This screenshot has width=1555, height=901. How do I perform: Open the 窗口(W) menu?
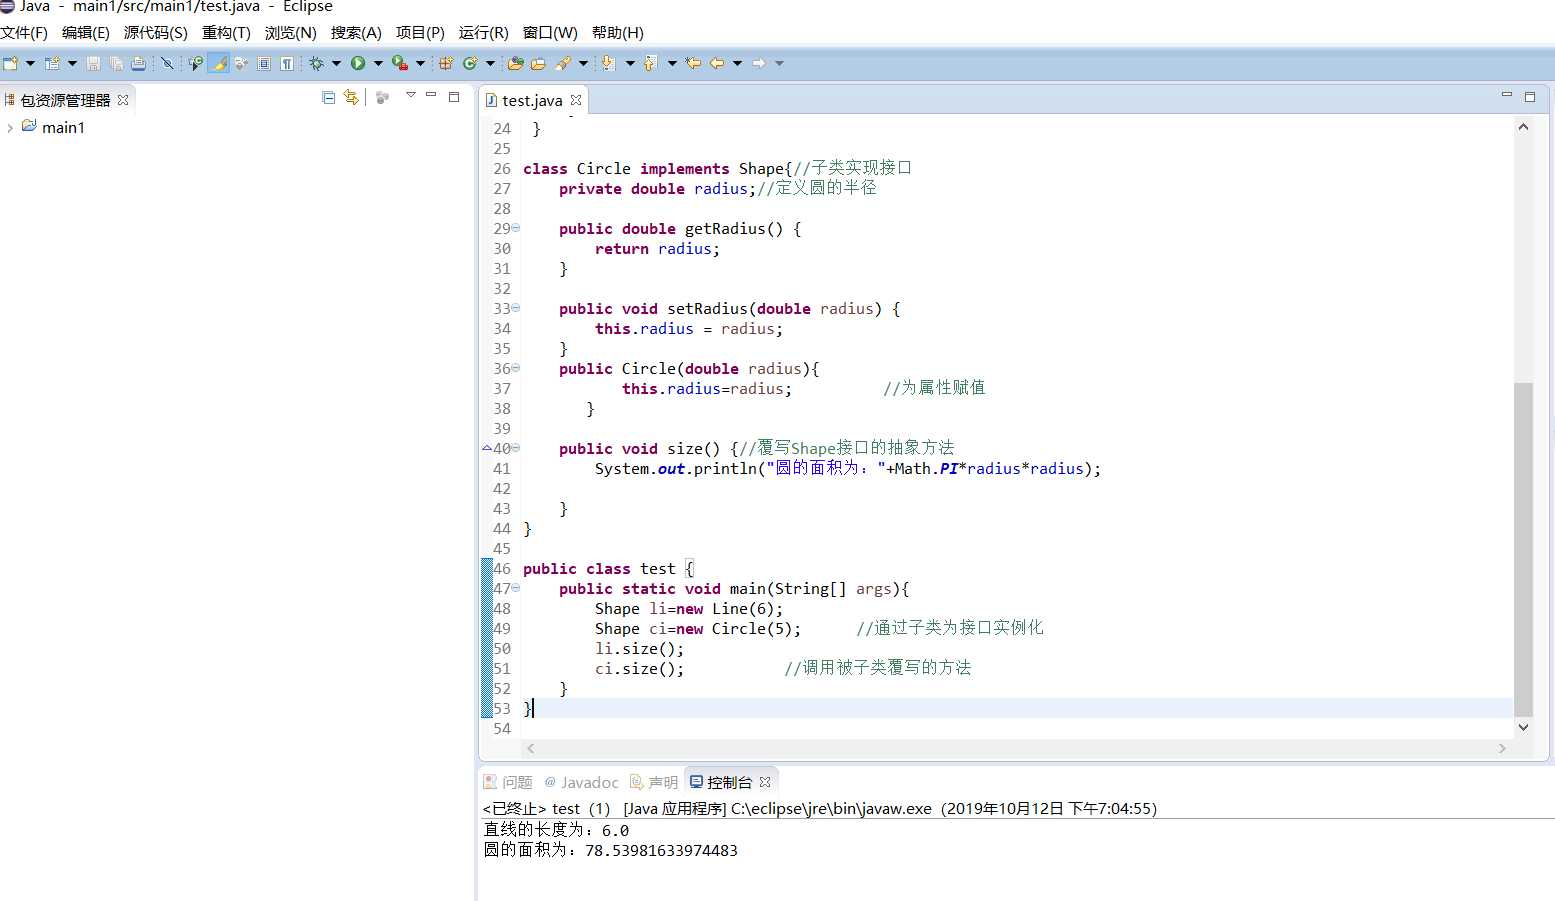(x=550, y=33)
